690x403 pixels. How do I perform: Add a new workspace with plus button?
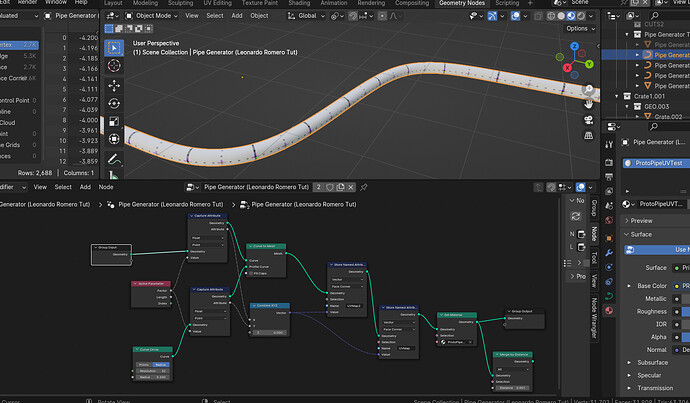pyautogui.click(x=530, y=3)
